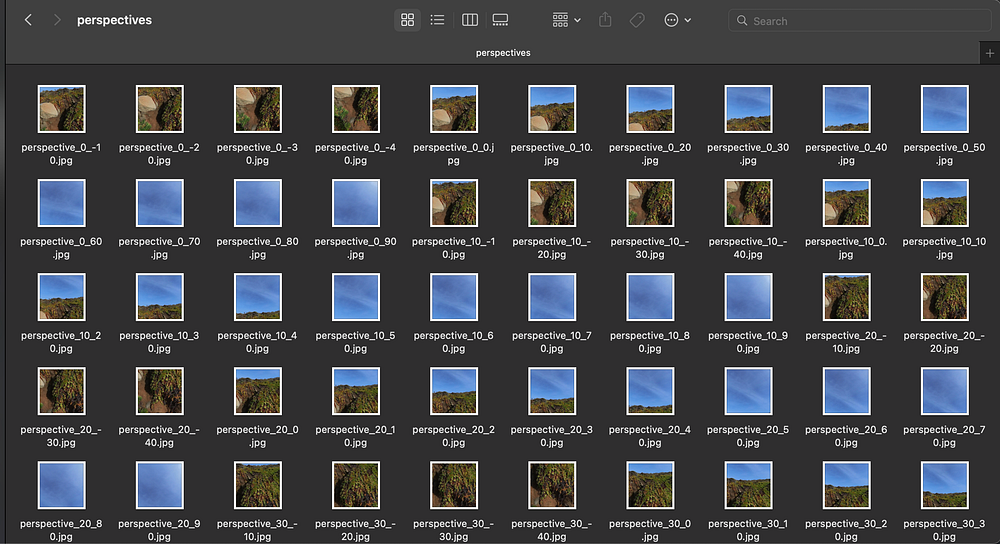The height and width of the screenshot is (544, 1000).
Task: Select thumbnail perspective_20_-30.jpg
Action: [61, 391]
